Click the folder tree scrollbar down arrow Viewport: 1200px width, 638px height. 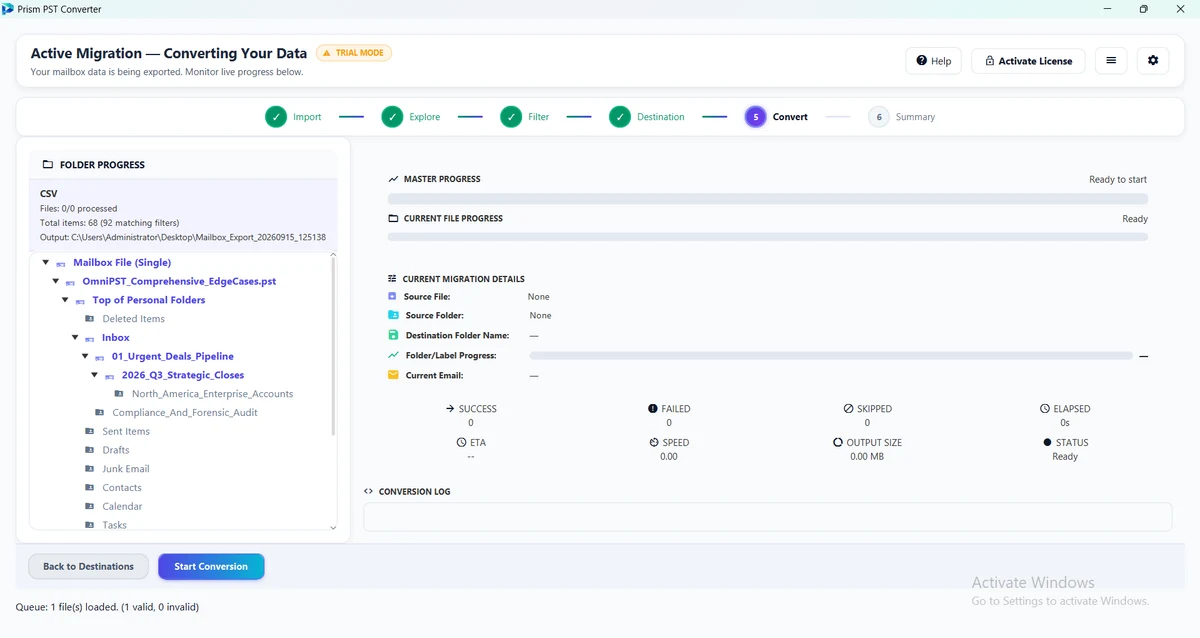[333, 527]
